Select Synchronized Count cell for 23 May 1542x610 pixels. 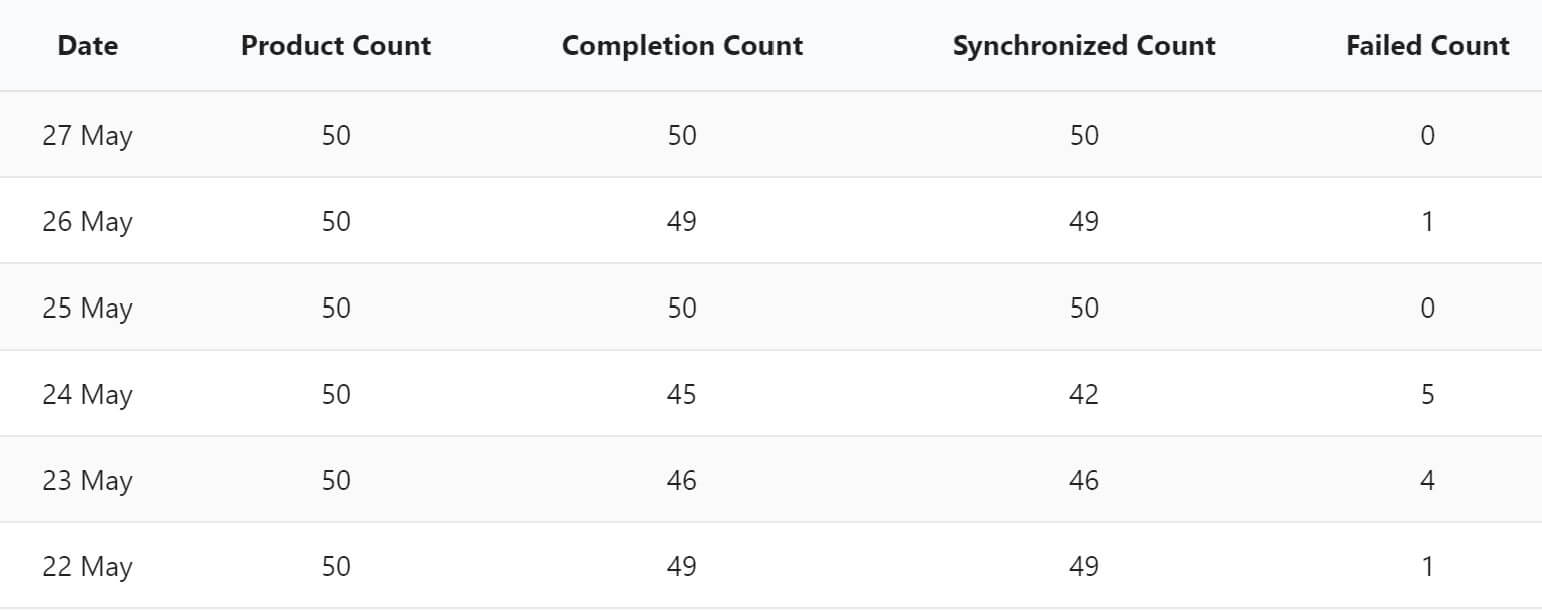1084,480
